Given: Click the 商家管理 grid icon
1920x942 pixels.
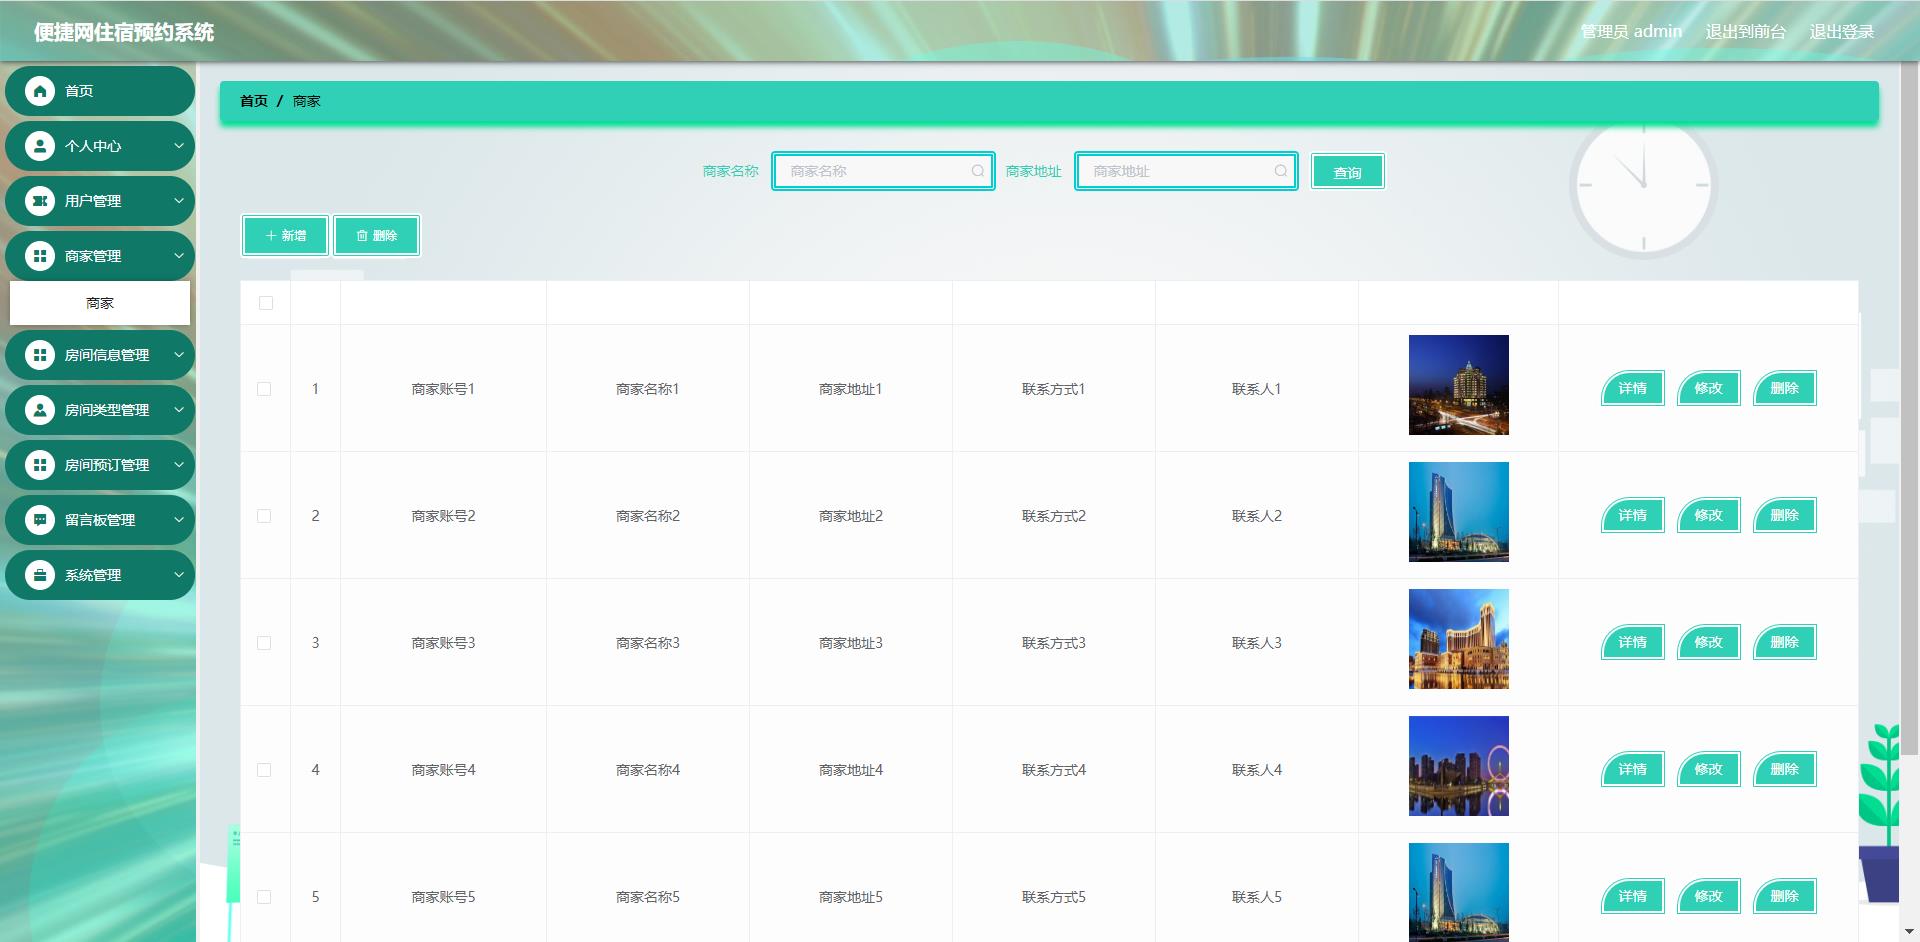Looking at the screenshot, I should pos(40,256).
